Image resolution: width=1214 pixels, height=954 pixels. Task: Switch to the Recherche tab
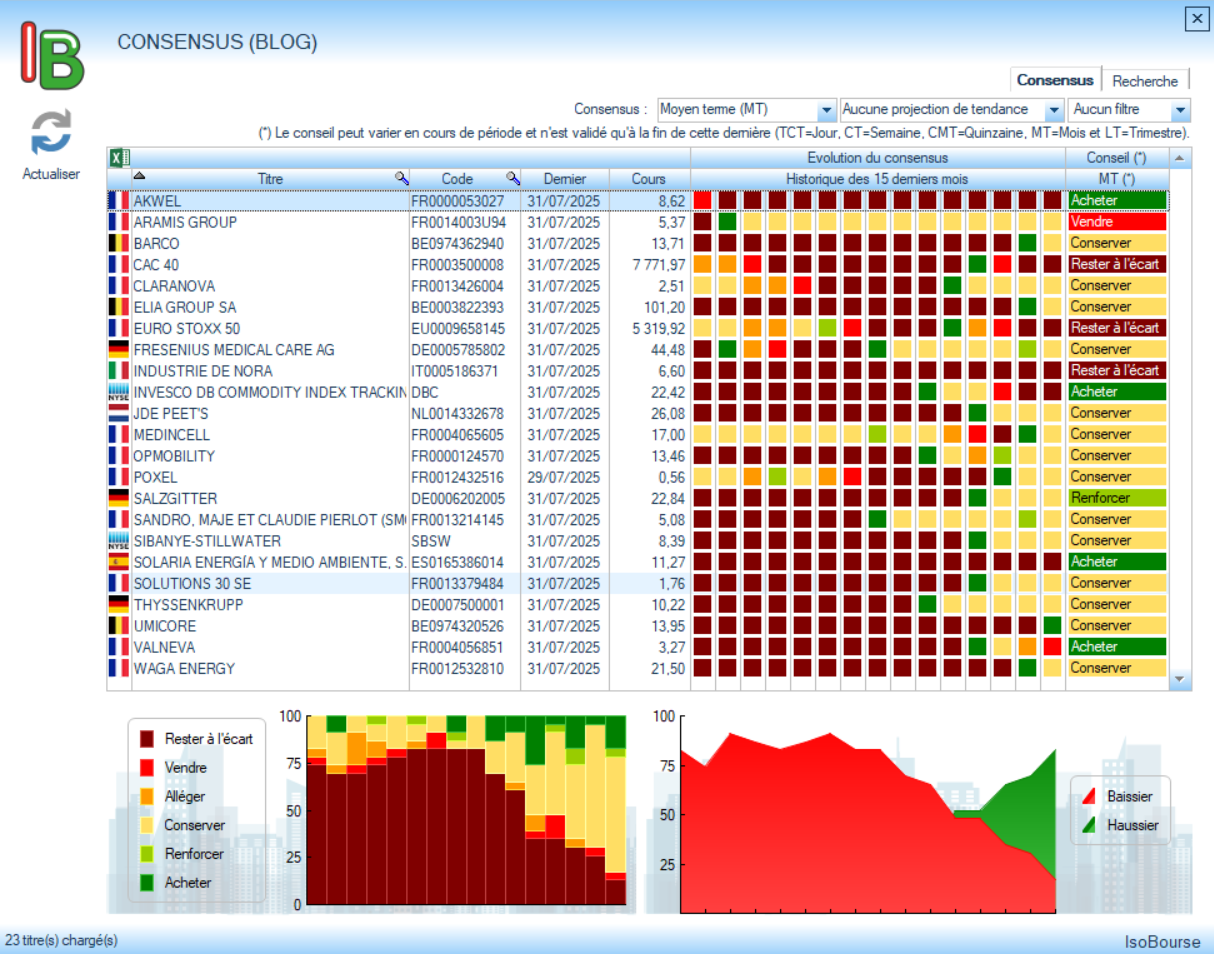(1145, 81)
